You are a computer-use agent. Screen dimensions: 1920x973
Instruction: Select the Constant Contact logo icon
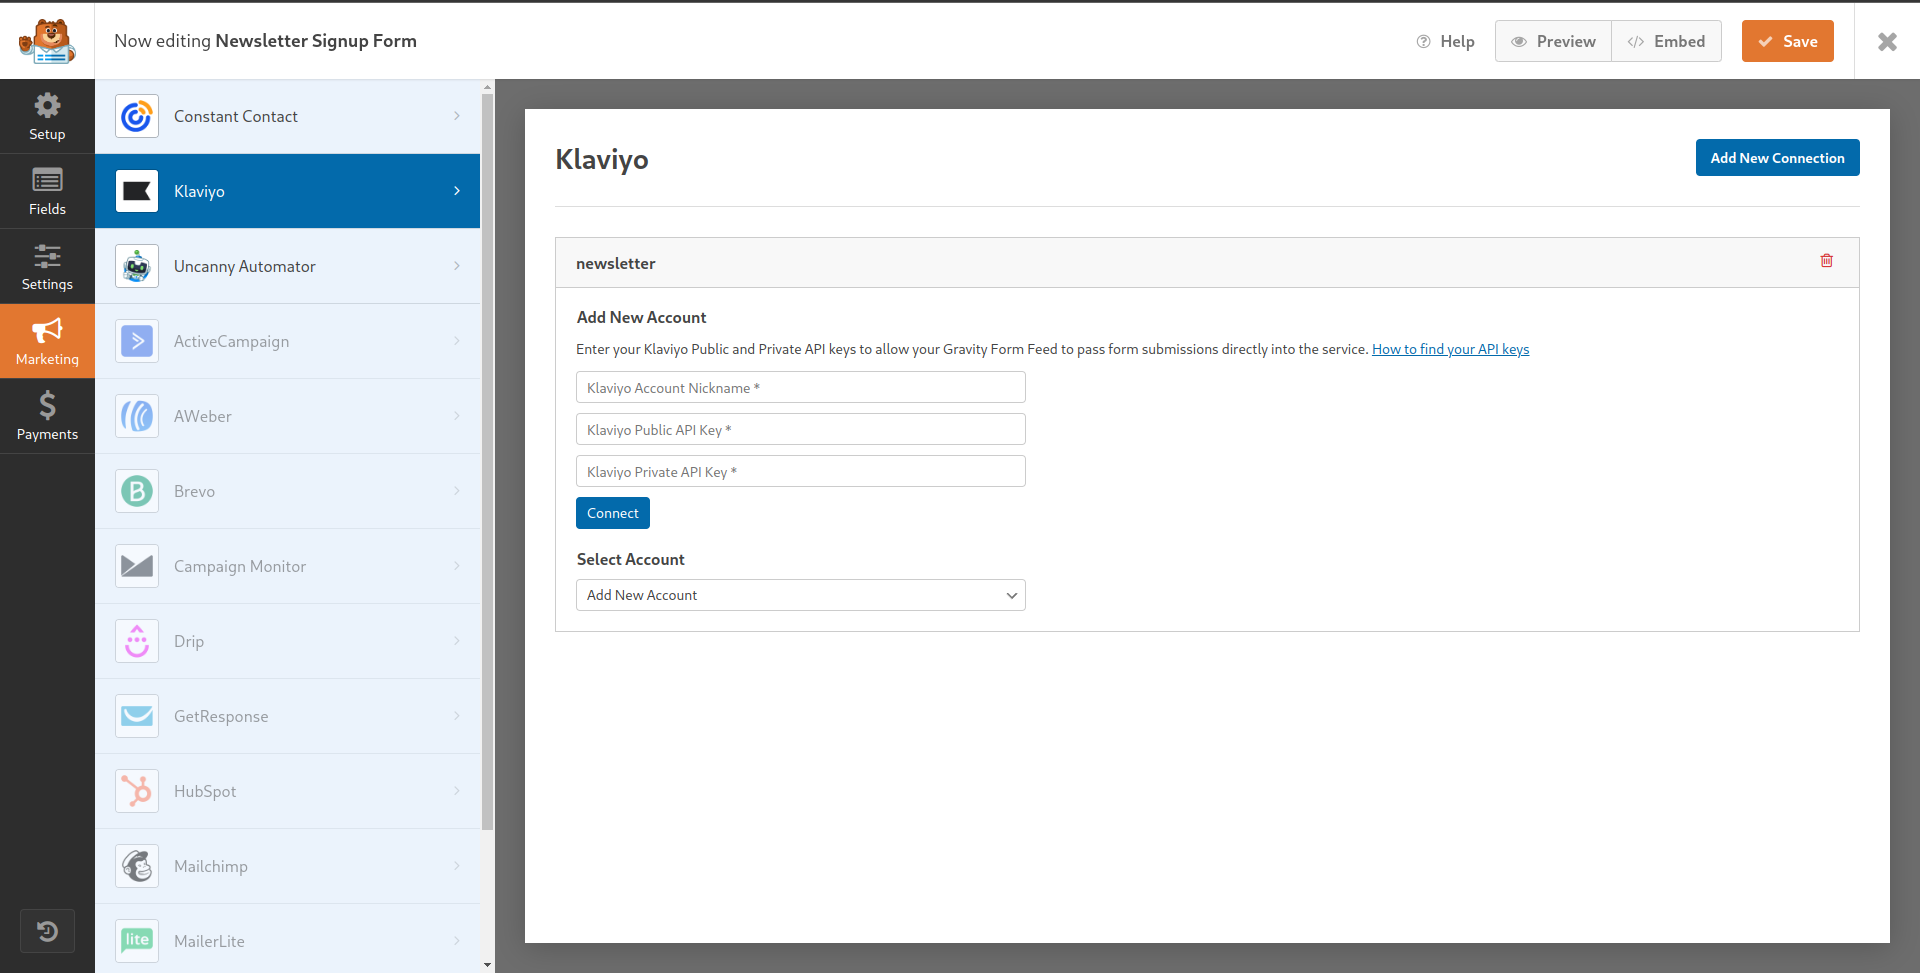(137, 117)
